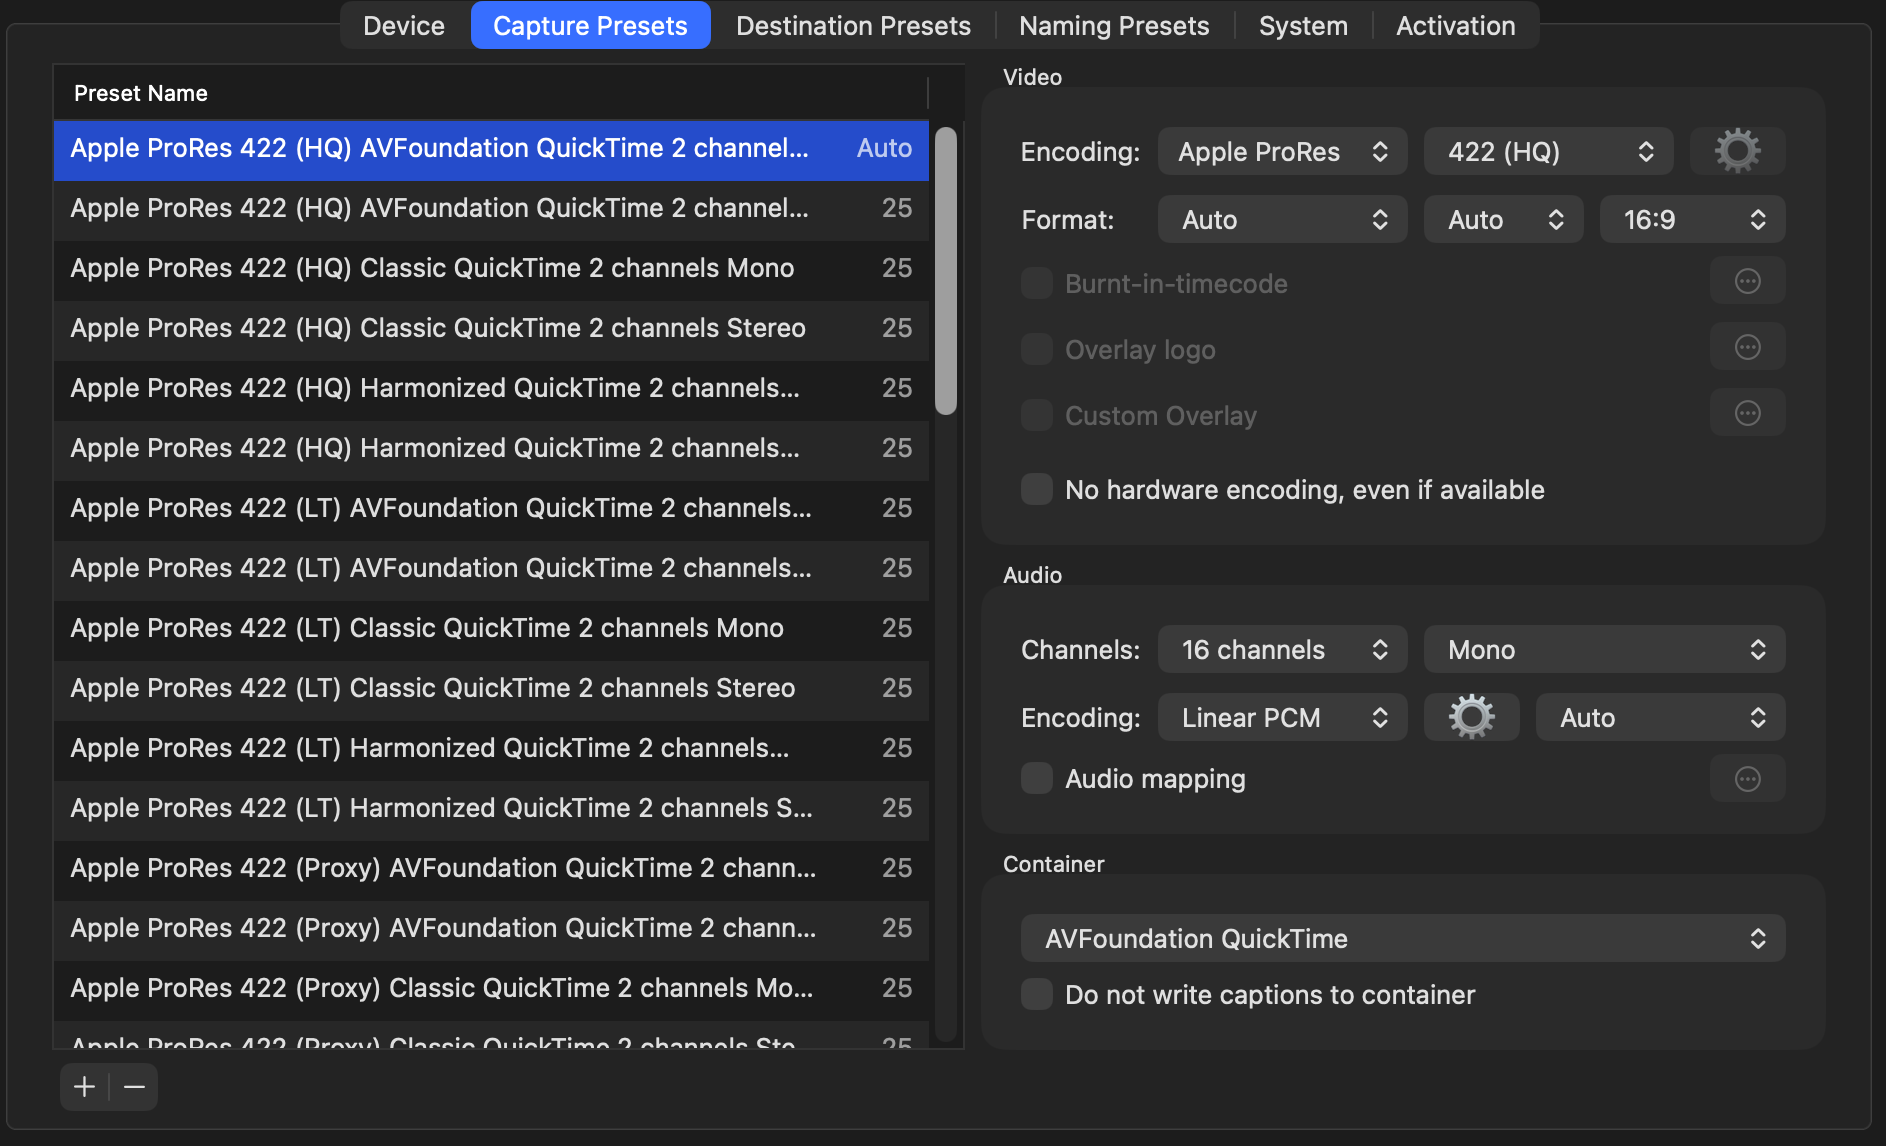Image resolution: width=1886 pixels, height=1146 pixels.
Task: Tick No hardware encoding, even if available
Action: point(1037,489)
